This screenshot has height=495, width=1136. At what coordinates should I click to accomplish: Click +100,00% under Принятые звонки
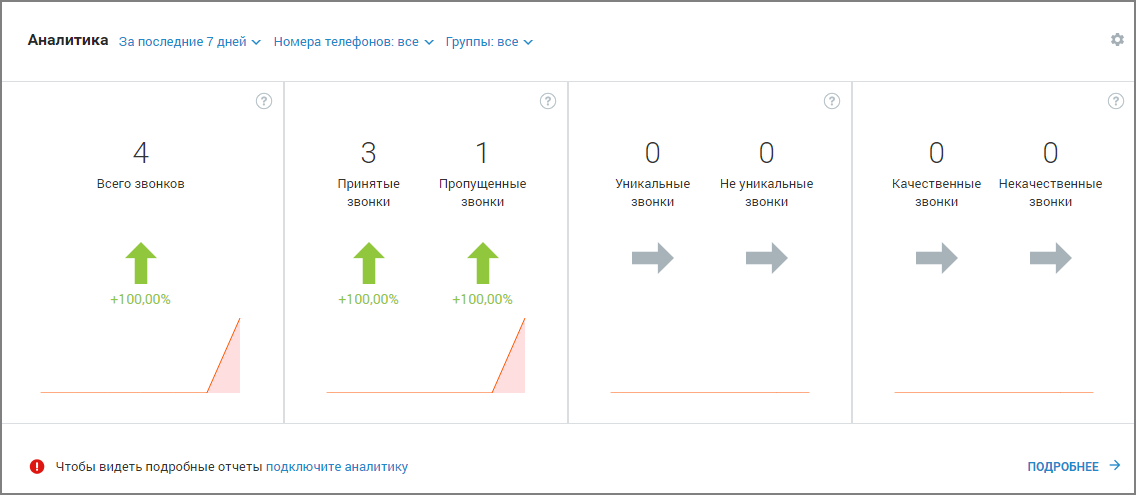tap(368, 299)
